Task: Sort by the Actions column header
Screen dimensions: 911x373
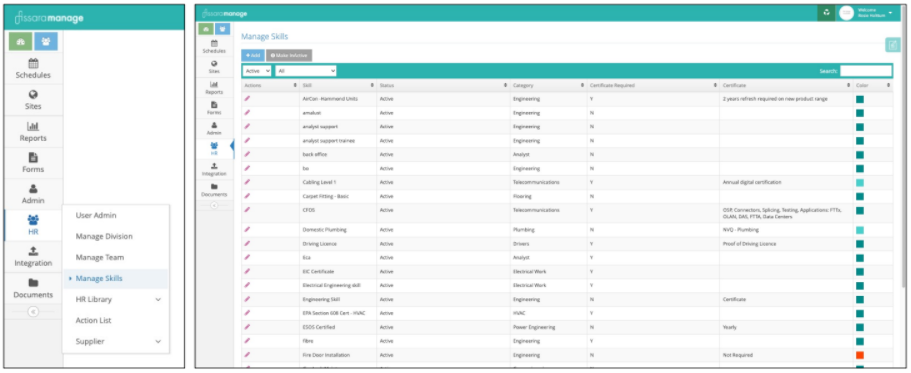Action: click(x=270, y=85)
